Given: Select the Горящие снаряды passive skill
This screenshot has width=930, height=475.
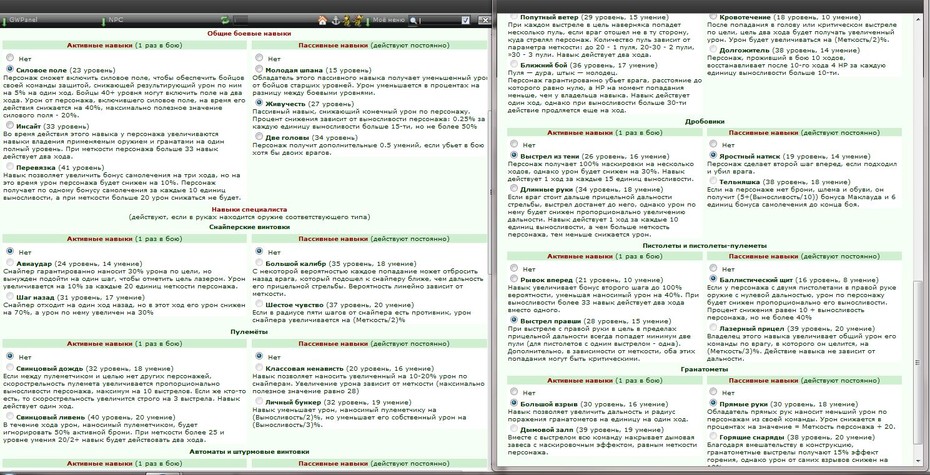Looking at the screenshot, I should [713, 436].
